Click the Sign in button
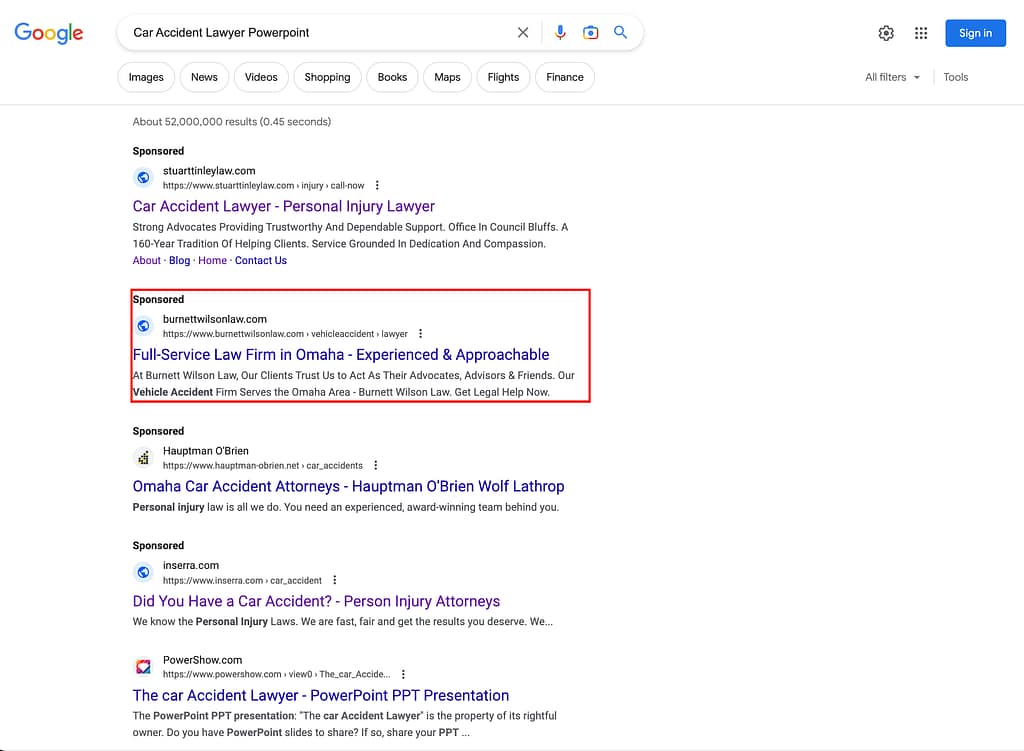 tap(975, 33)
